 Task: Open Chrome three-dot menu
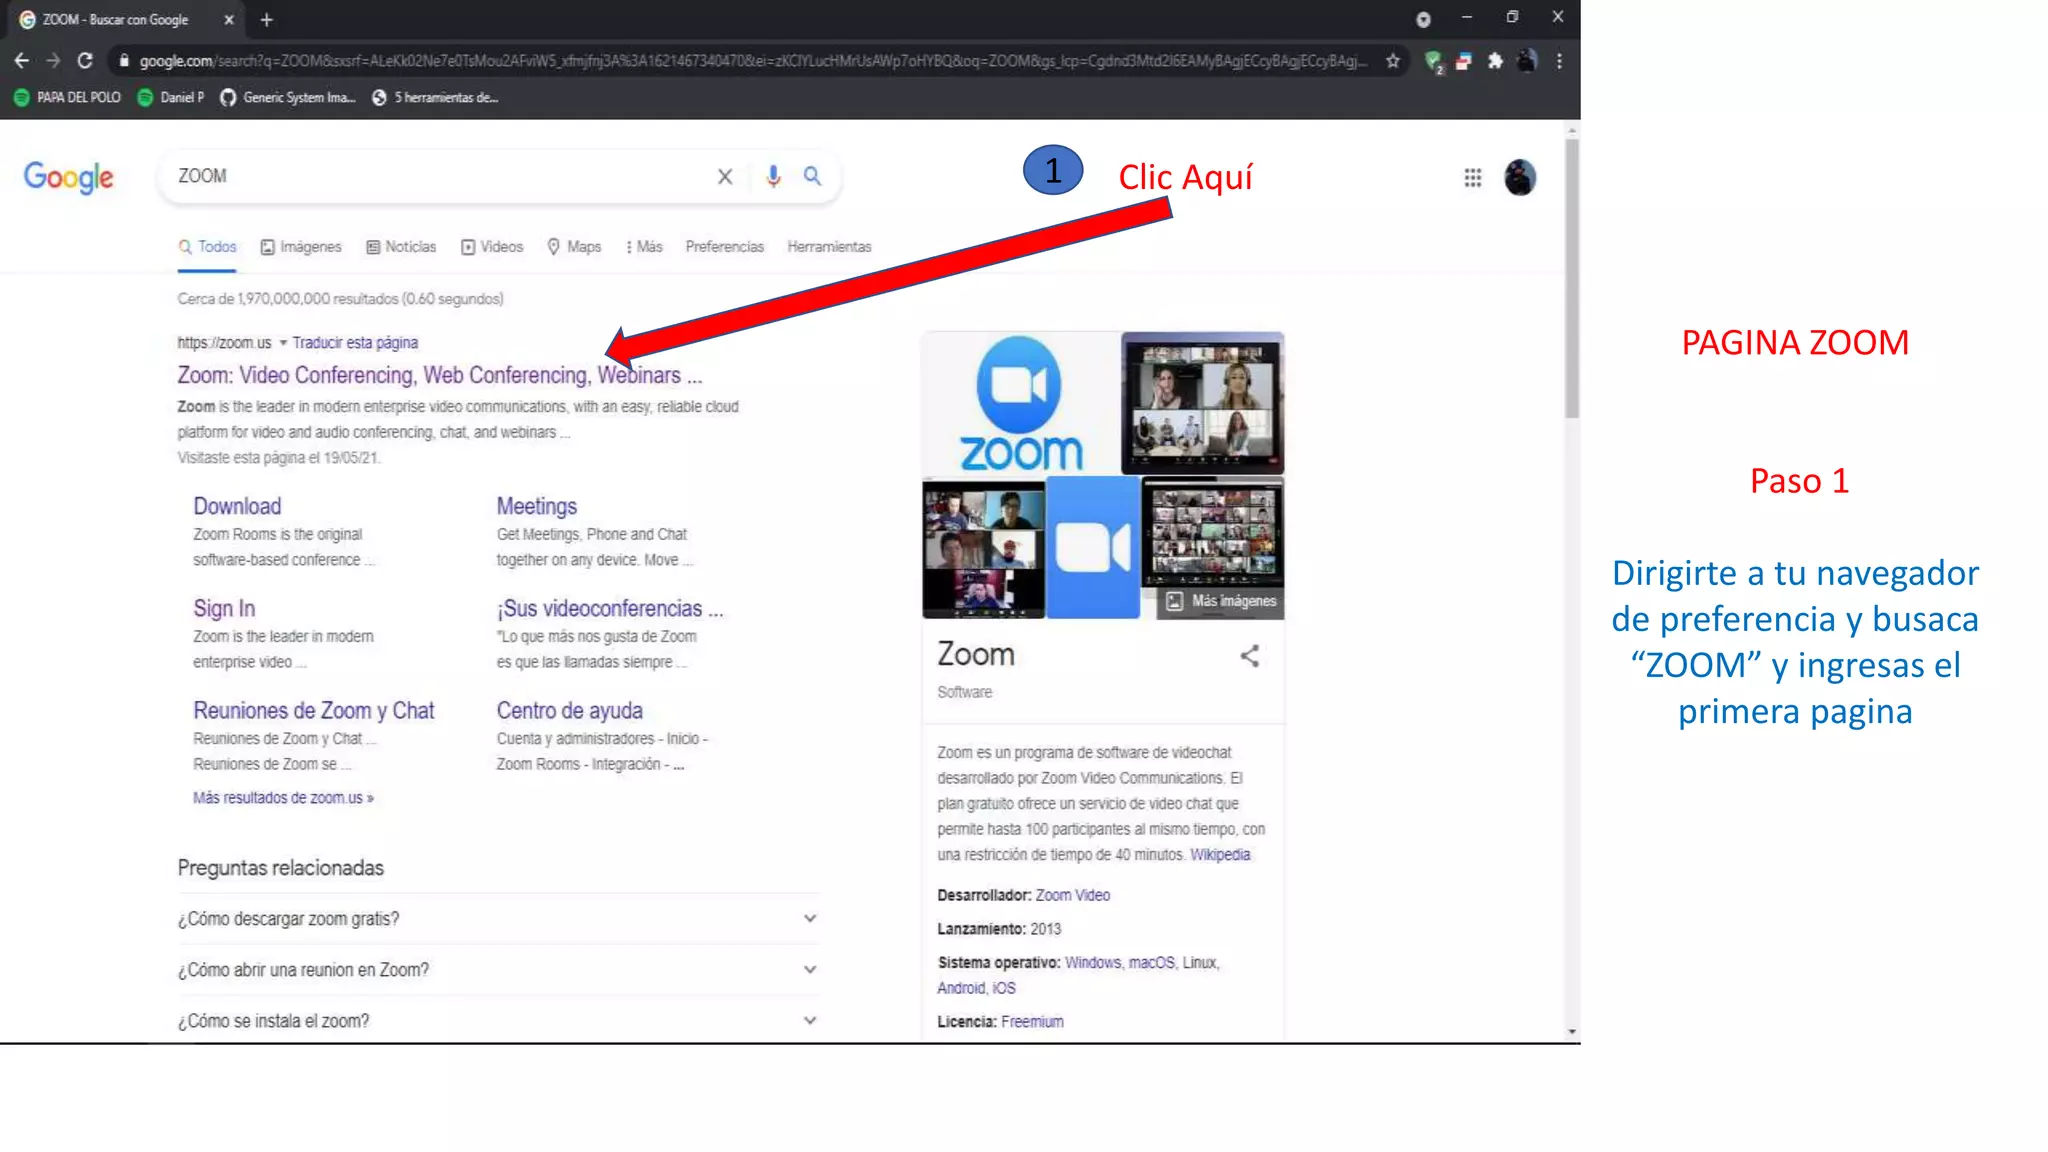click(1559, 61)
